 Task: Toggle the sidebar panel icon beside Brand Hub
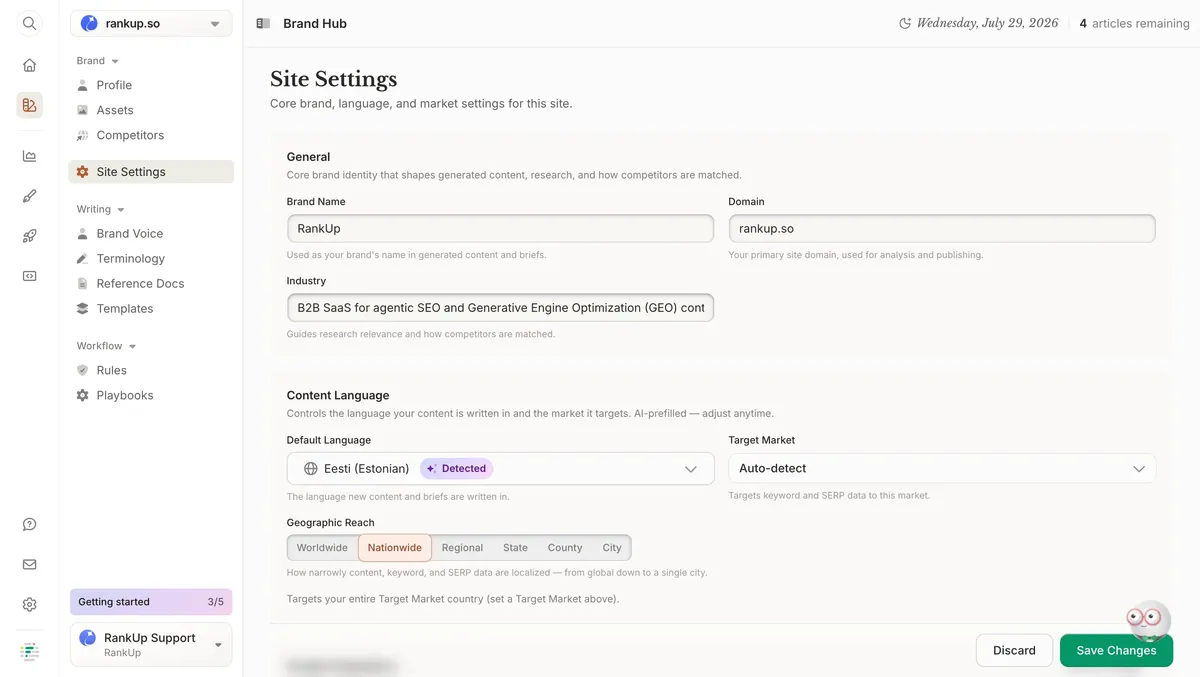(x=263, y=23)
